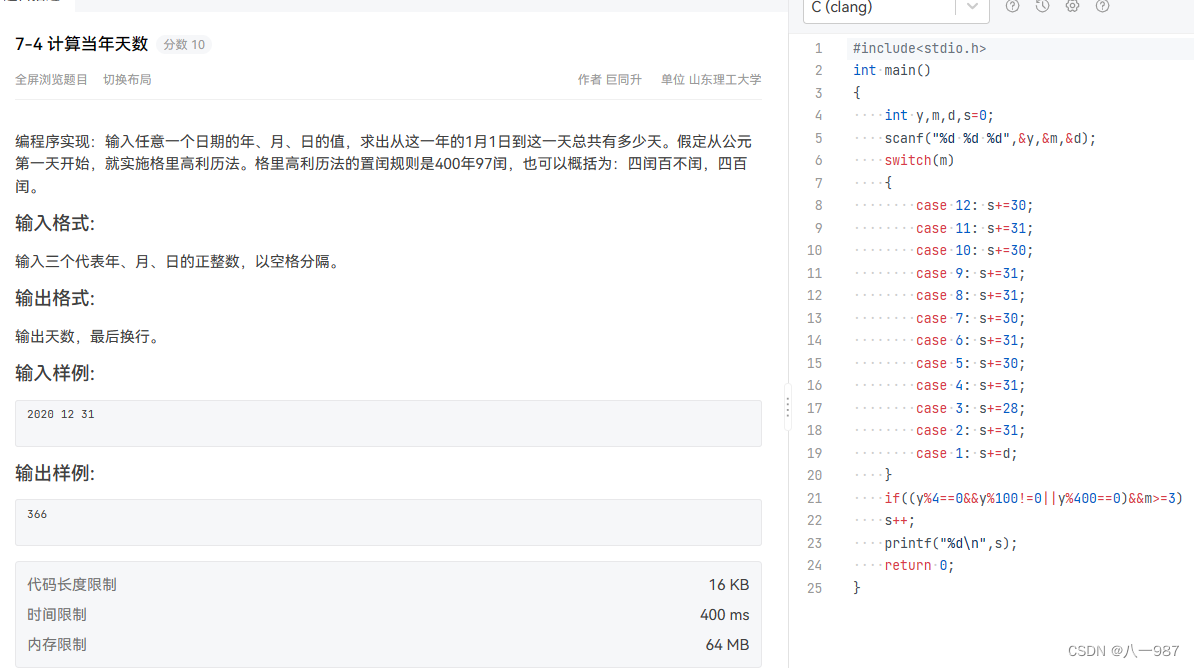Expand the compiler choice combo box
The image size is (1194, 668).
click(895, 8)
